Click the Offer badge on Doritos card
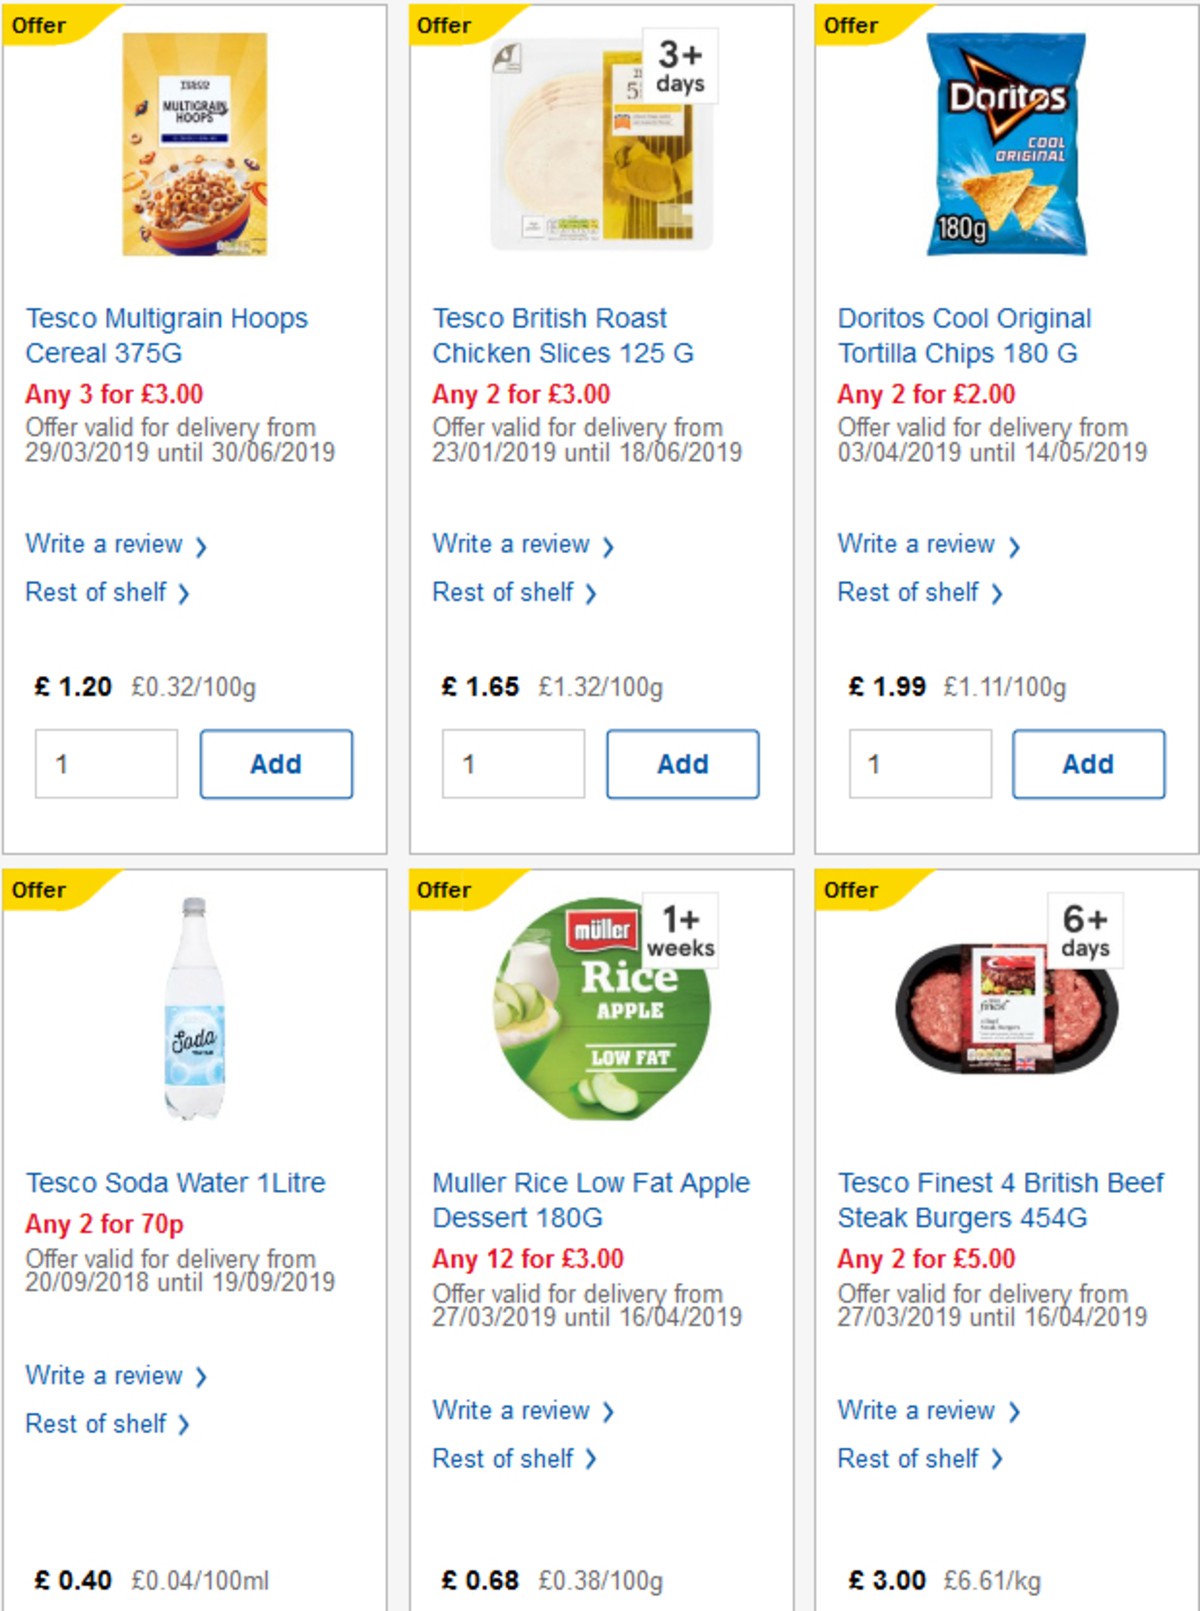This screenshot has height=1611, width=1200. pos(851,25)
